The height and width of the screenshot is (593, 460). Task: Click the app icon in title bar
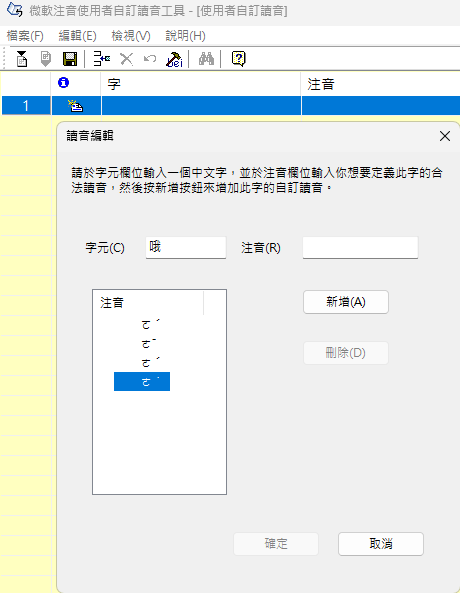click(14, 10)
